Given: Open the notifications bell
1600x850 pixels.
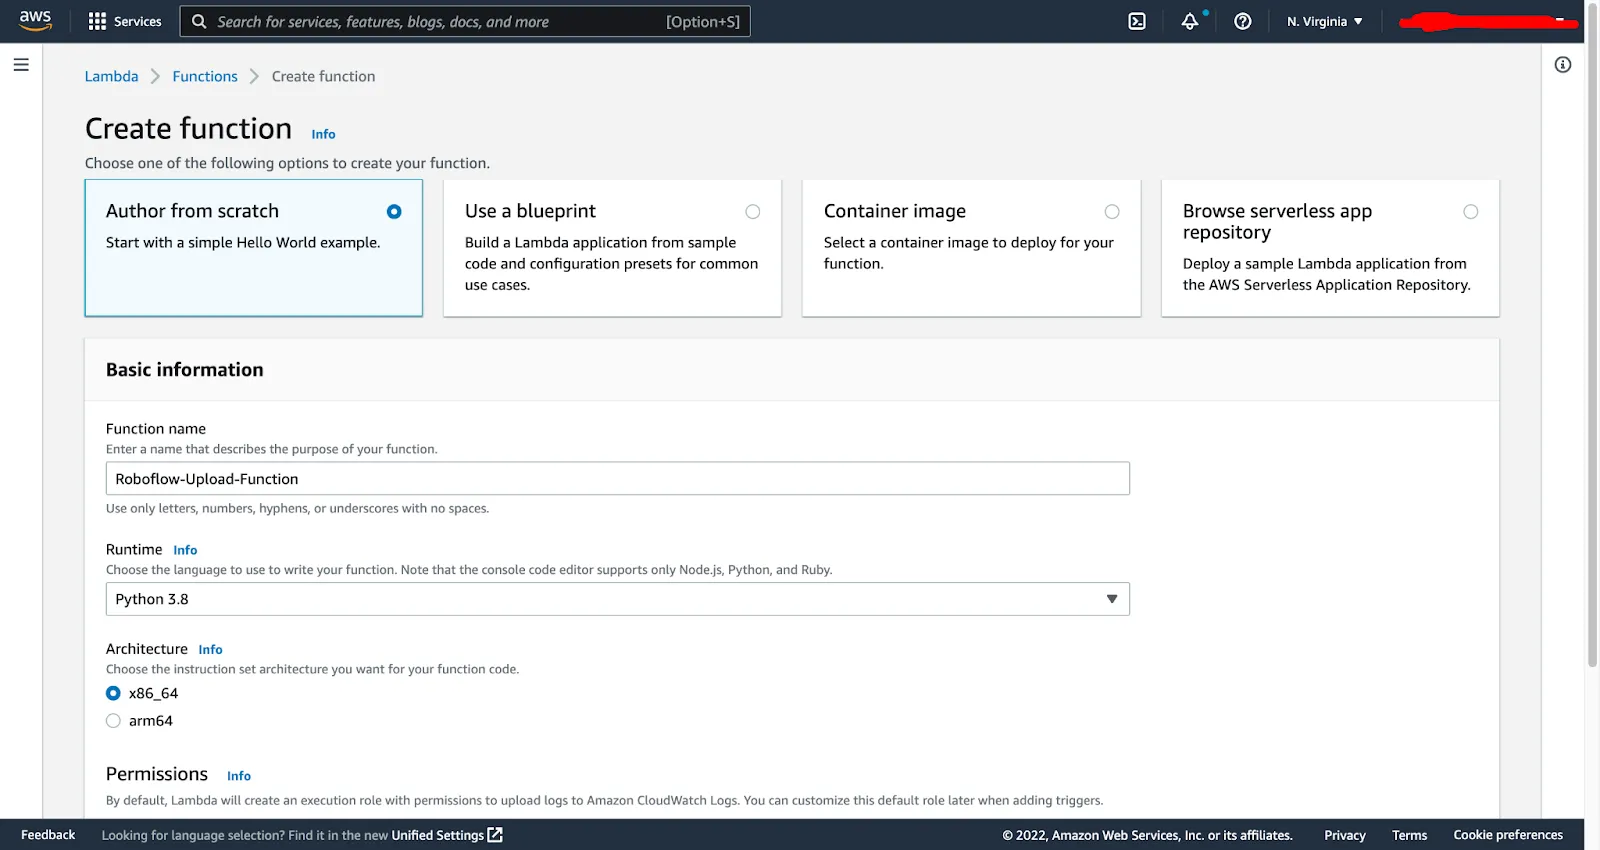Looking at the screenshot, I should [x=1190, y=21].
